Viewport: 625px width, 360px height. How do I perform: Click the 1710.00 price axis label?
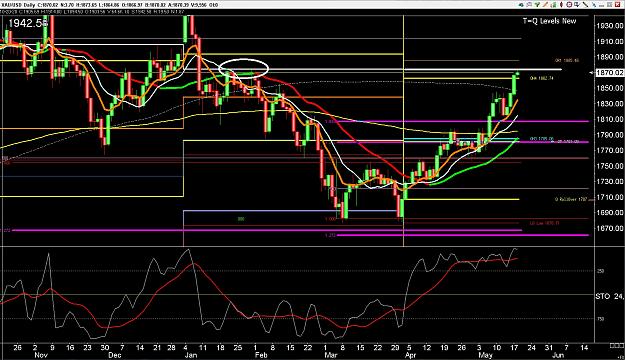610,197
